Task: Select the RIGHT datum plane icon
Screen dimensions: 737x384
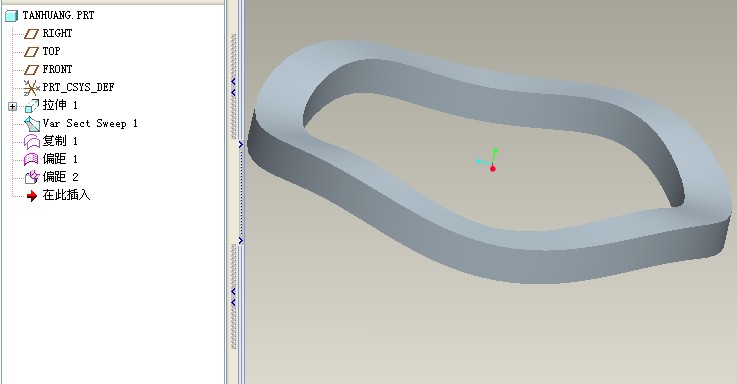Action: [31, 34]
